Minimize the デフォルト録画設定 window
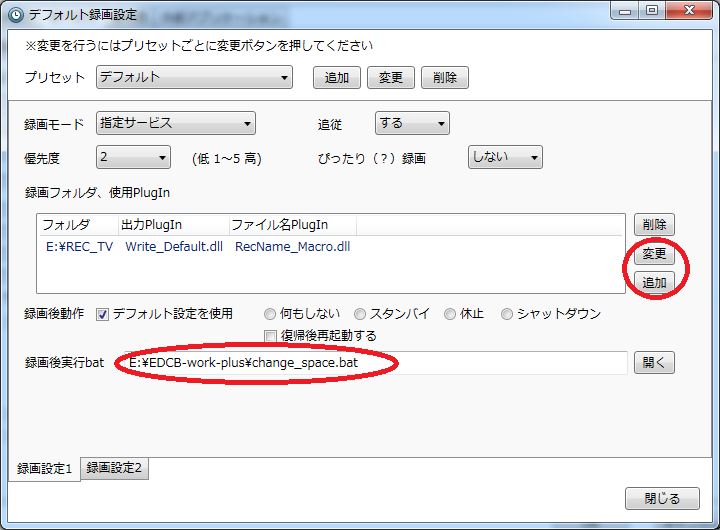Image resolution: width=720 pixels, height=530 pixels. coord(624,11)
